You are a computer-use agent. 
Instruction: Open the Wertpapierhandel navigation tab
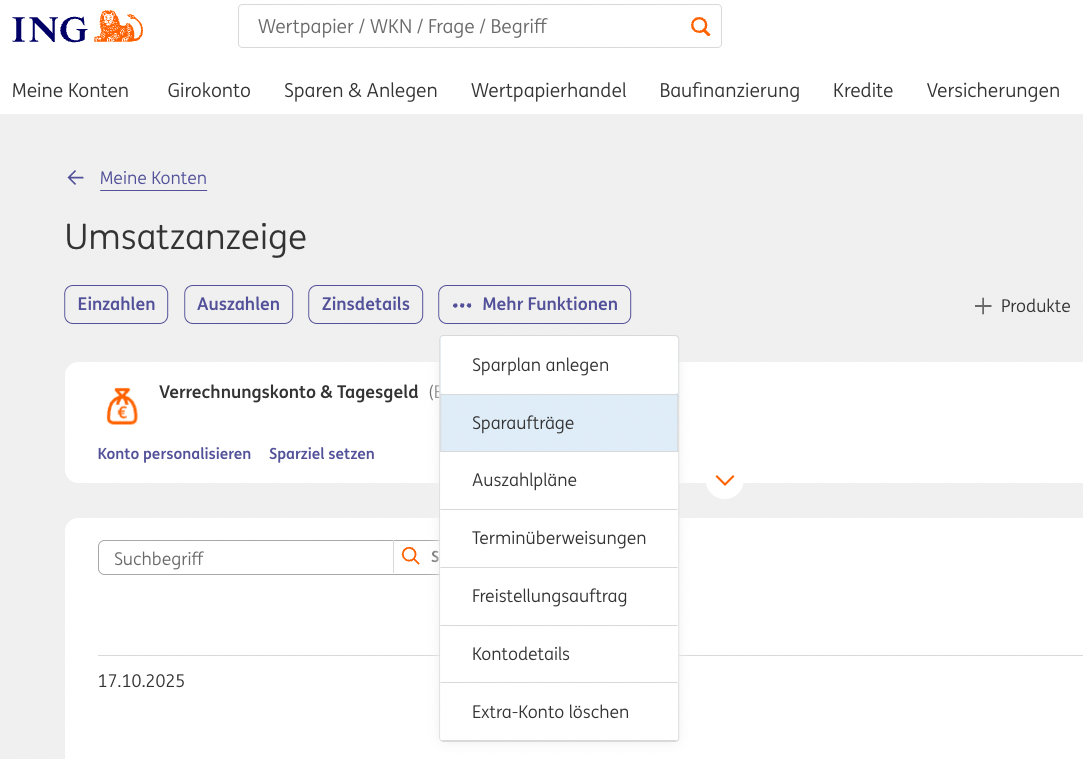click(x=548, y=91)
